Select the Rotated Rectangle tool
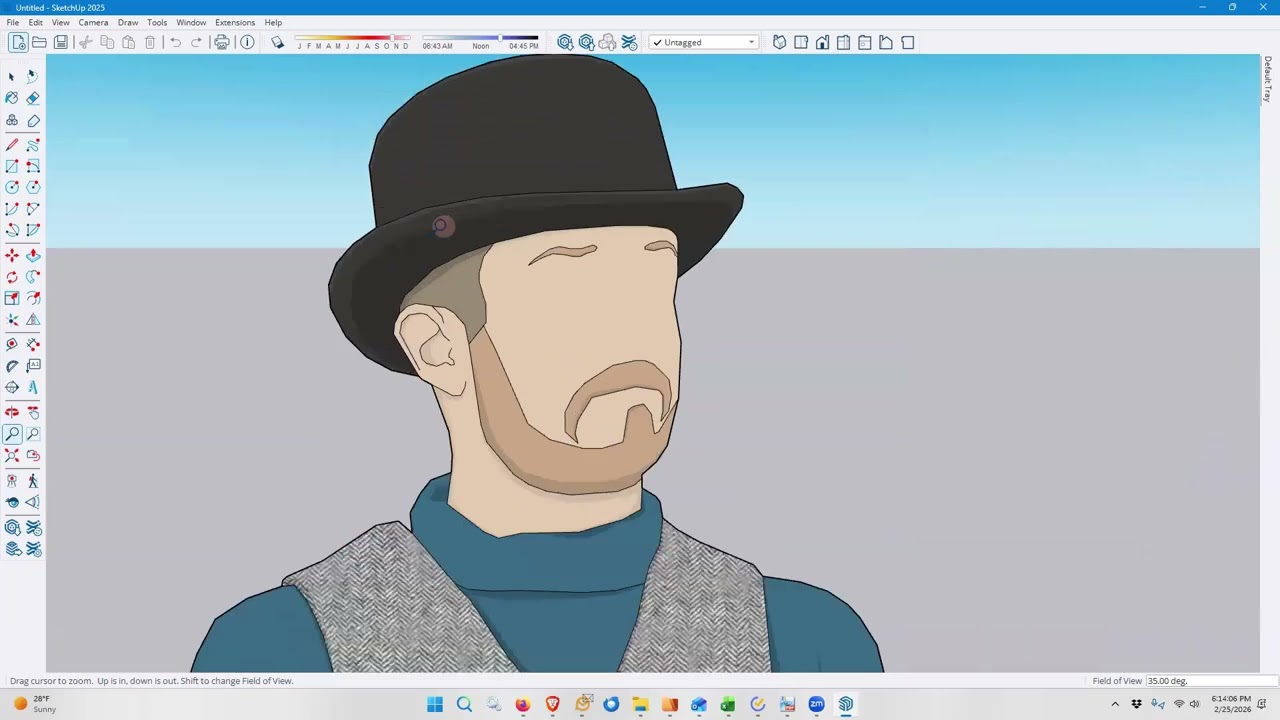This screenshot has width=1280, height=720. coord(33,166)
